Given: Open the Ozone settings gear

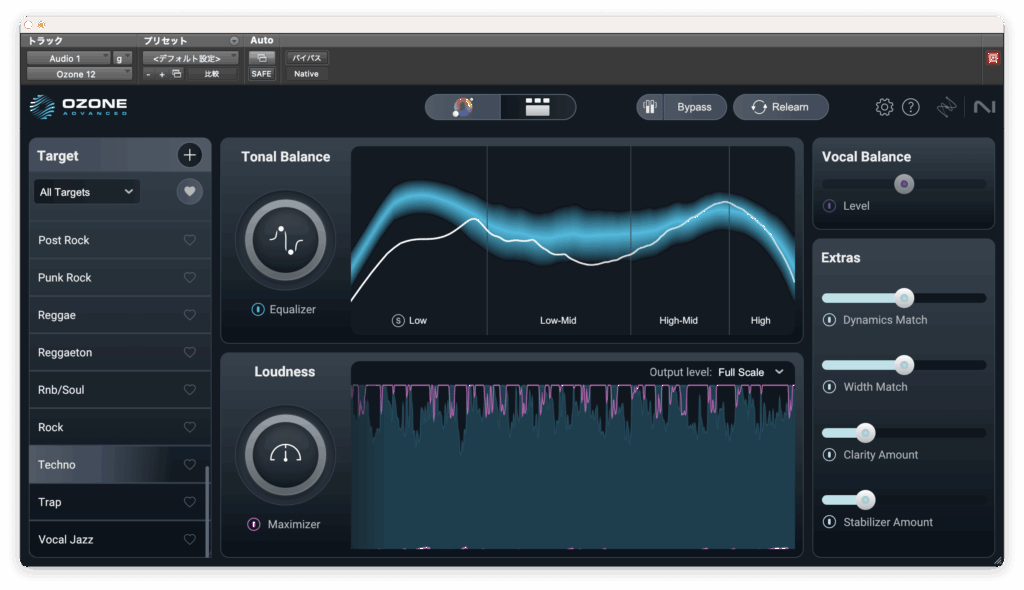Looking at the screenshot, I should pos(884,107).
